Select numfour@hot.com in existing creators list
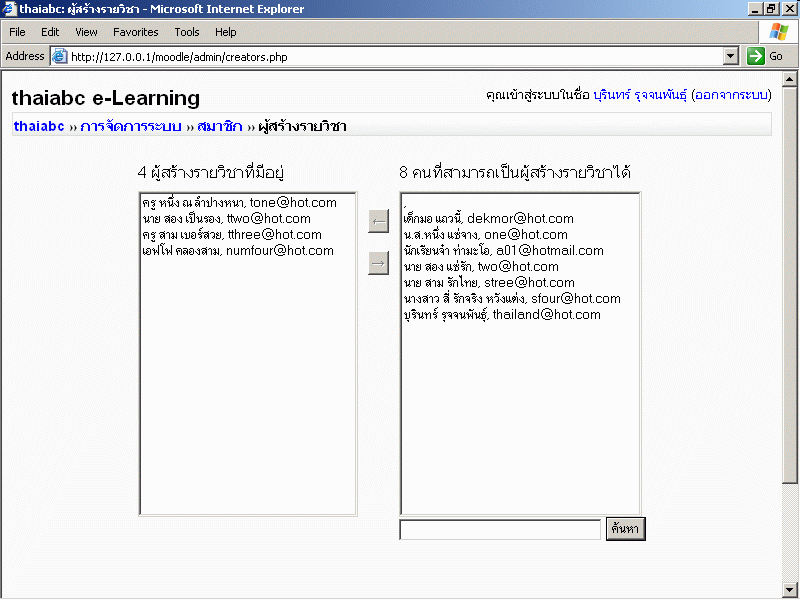 (x=238, y=251)
